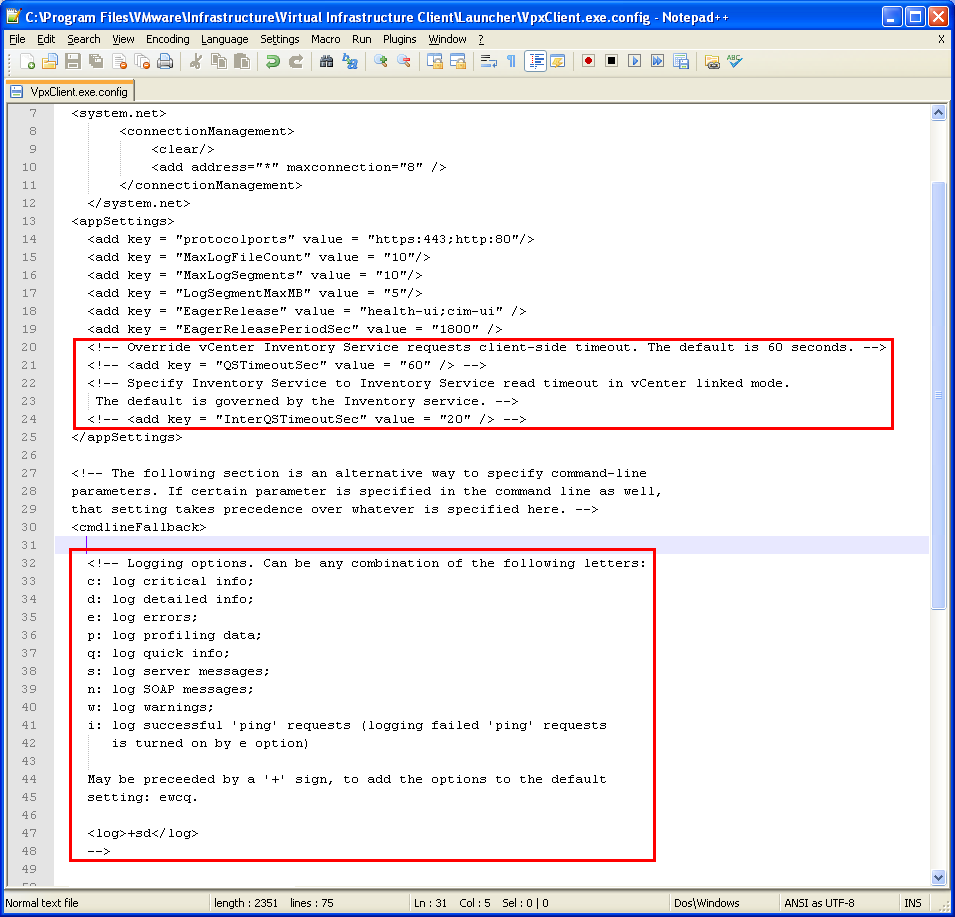Toggle the Indent guide button
This screenshot has width=955, height=917.
535,61
